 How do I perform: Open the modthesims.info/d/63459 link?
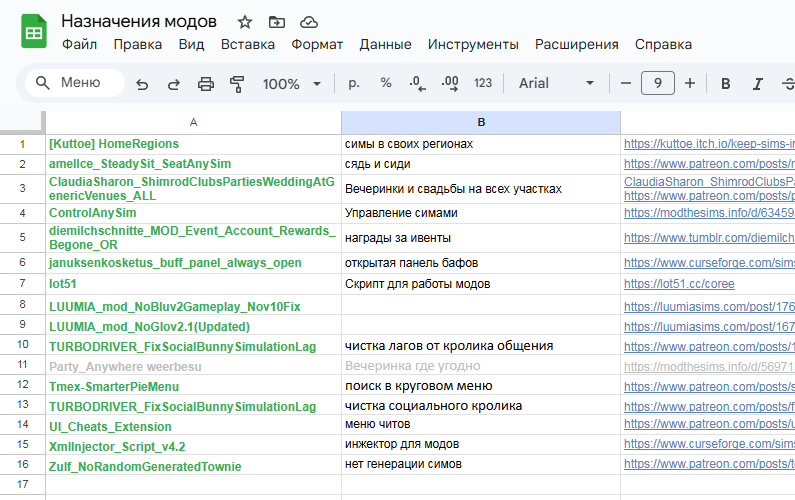coord(709,213)
